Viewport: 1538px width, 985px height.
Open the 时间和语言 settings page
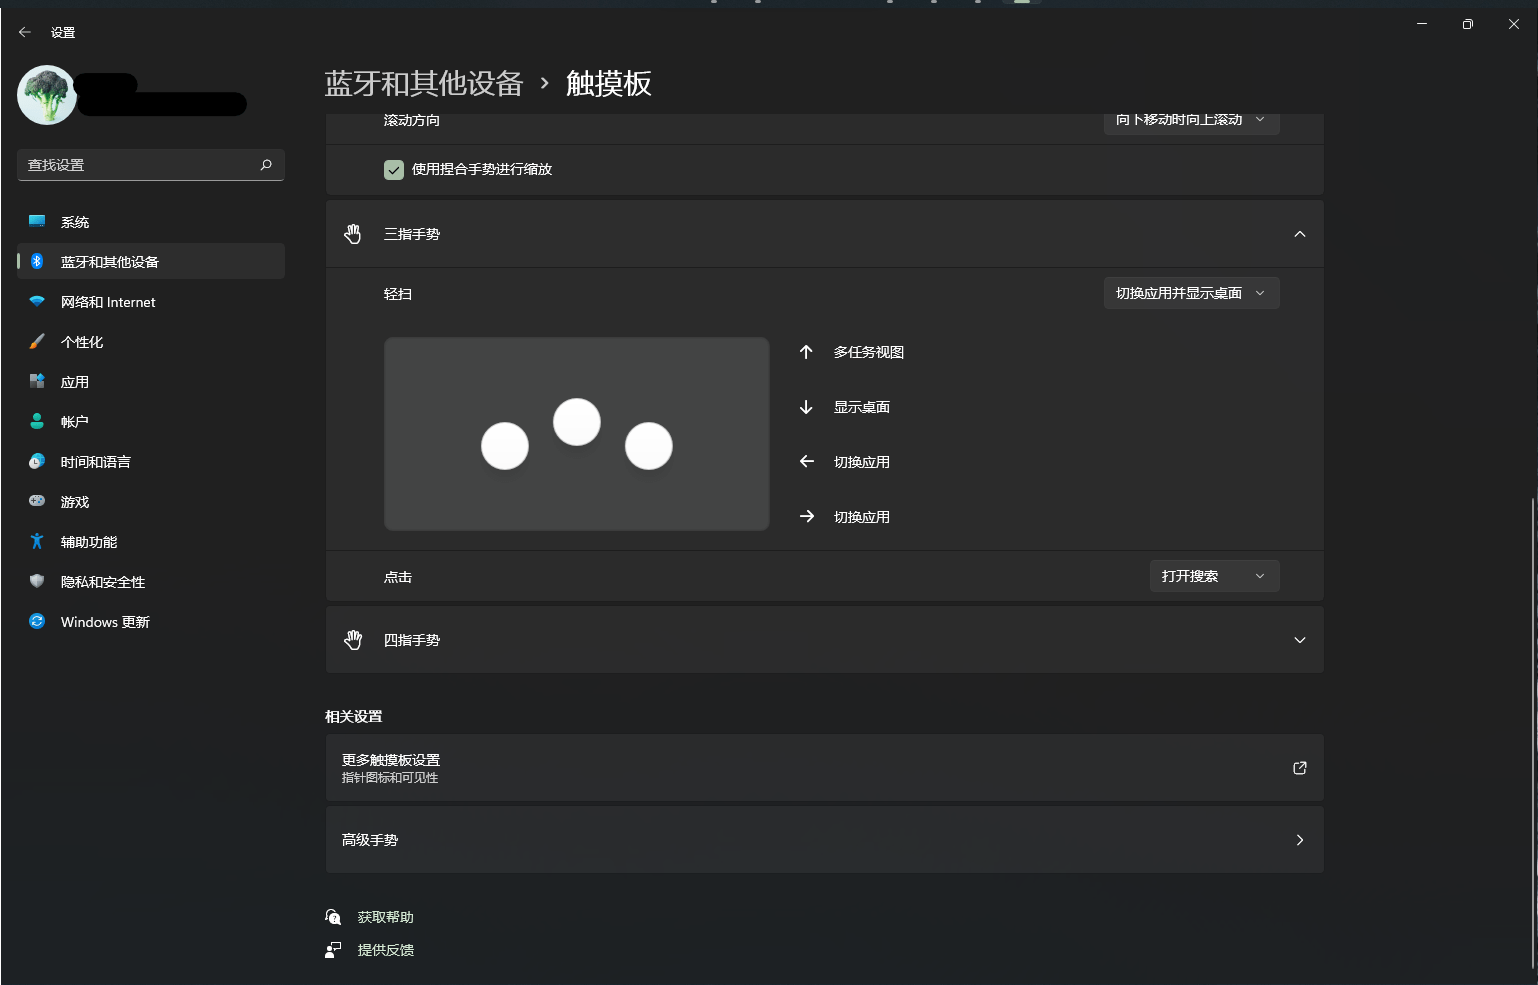point(94,461)
